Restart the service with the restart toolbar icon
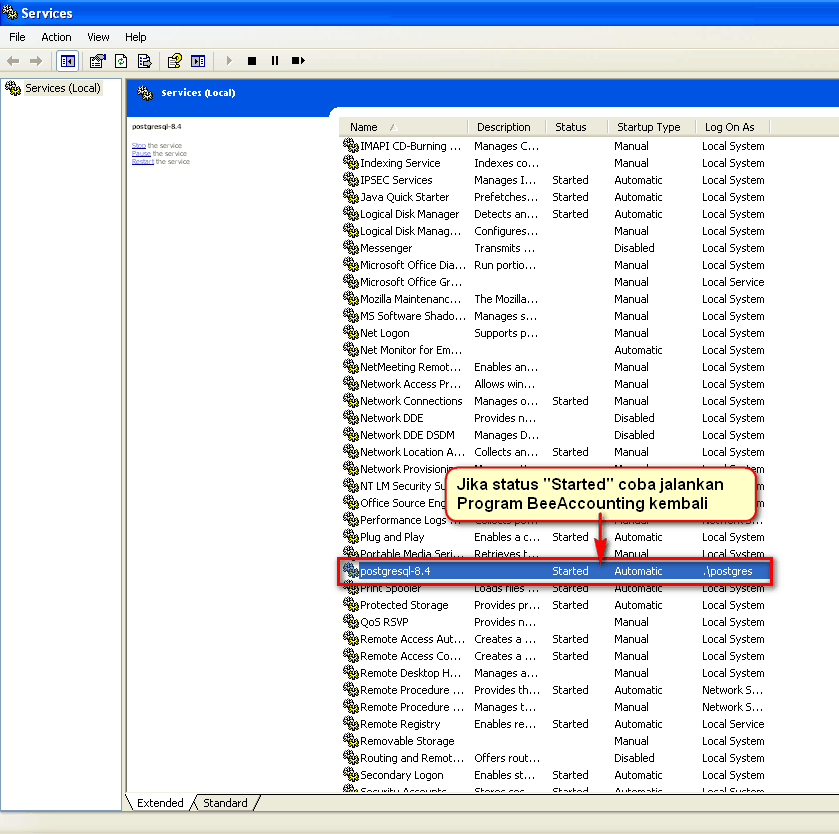Screen dimensions: 839x834 pos(298,61)
